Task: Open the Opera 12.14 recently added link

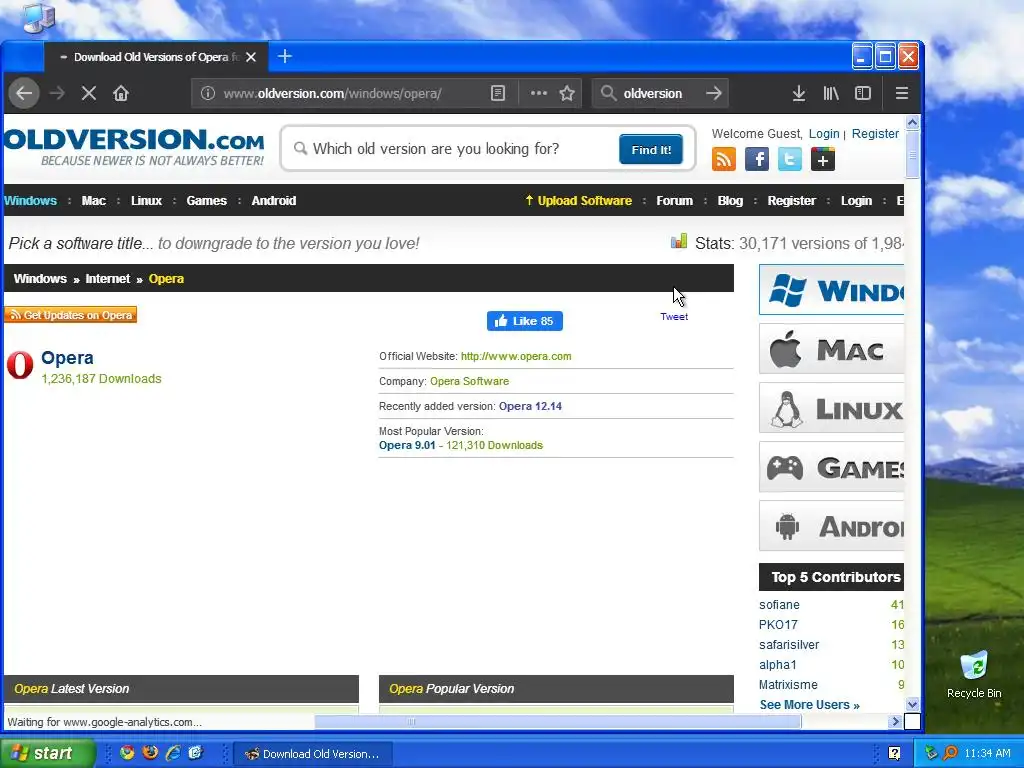Action: click(530, 406)
